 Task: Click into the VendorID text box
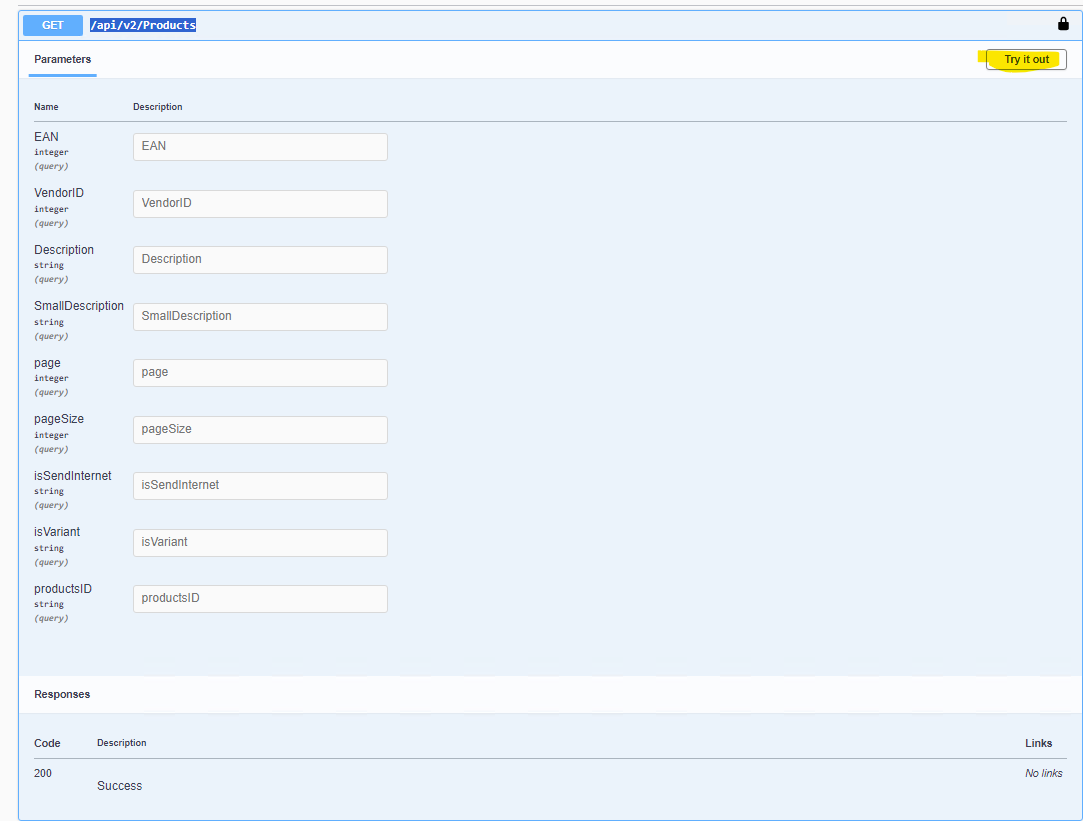click(x=260, y=204)
